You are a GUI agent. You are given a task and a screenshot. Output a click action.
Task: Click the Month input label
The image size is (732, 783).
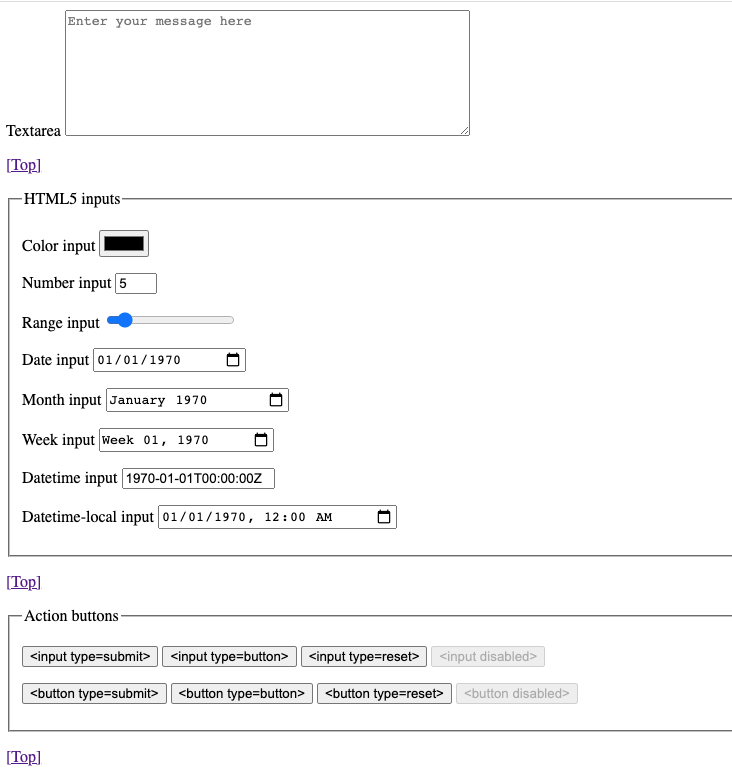pos(61,399)
